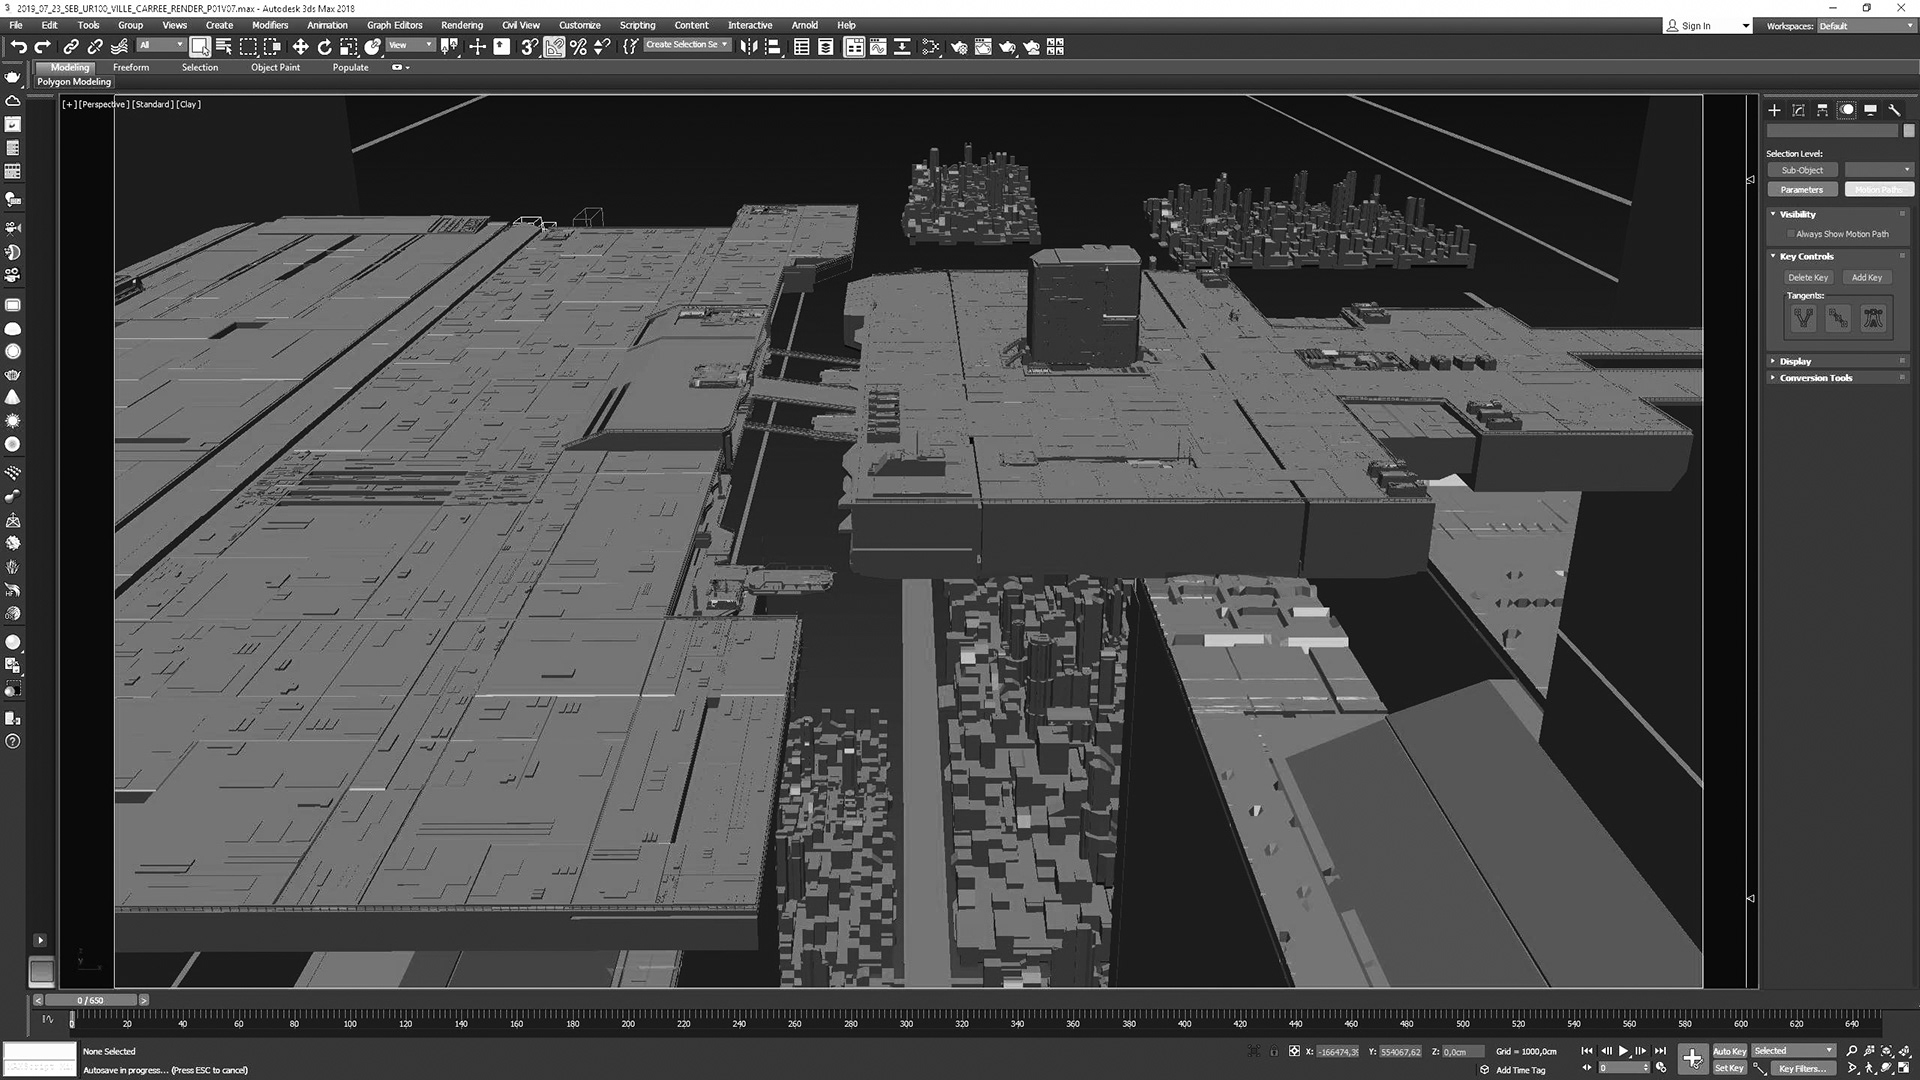The height and width of the screenshot is (1080, 1920).
Task: Enable Always Show Motion Path checkbox
Action: coord(1791,234)
